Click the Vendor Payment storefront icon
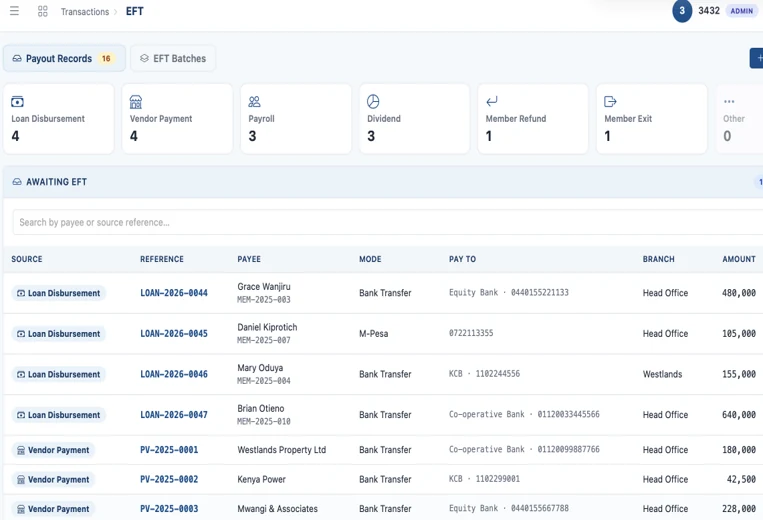Viewport: 763px width, 520px height. [136, 101]
